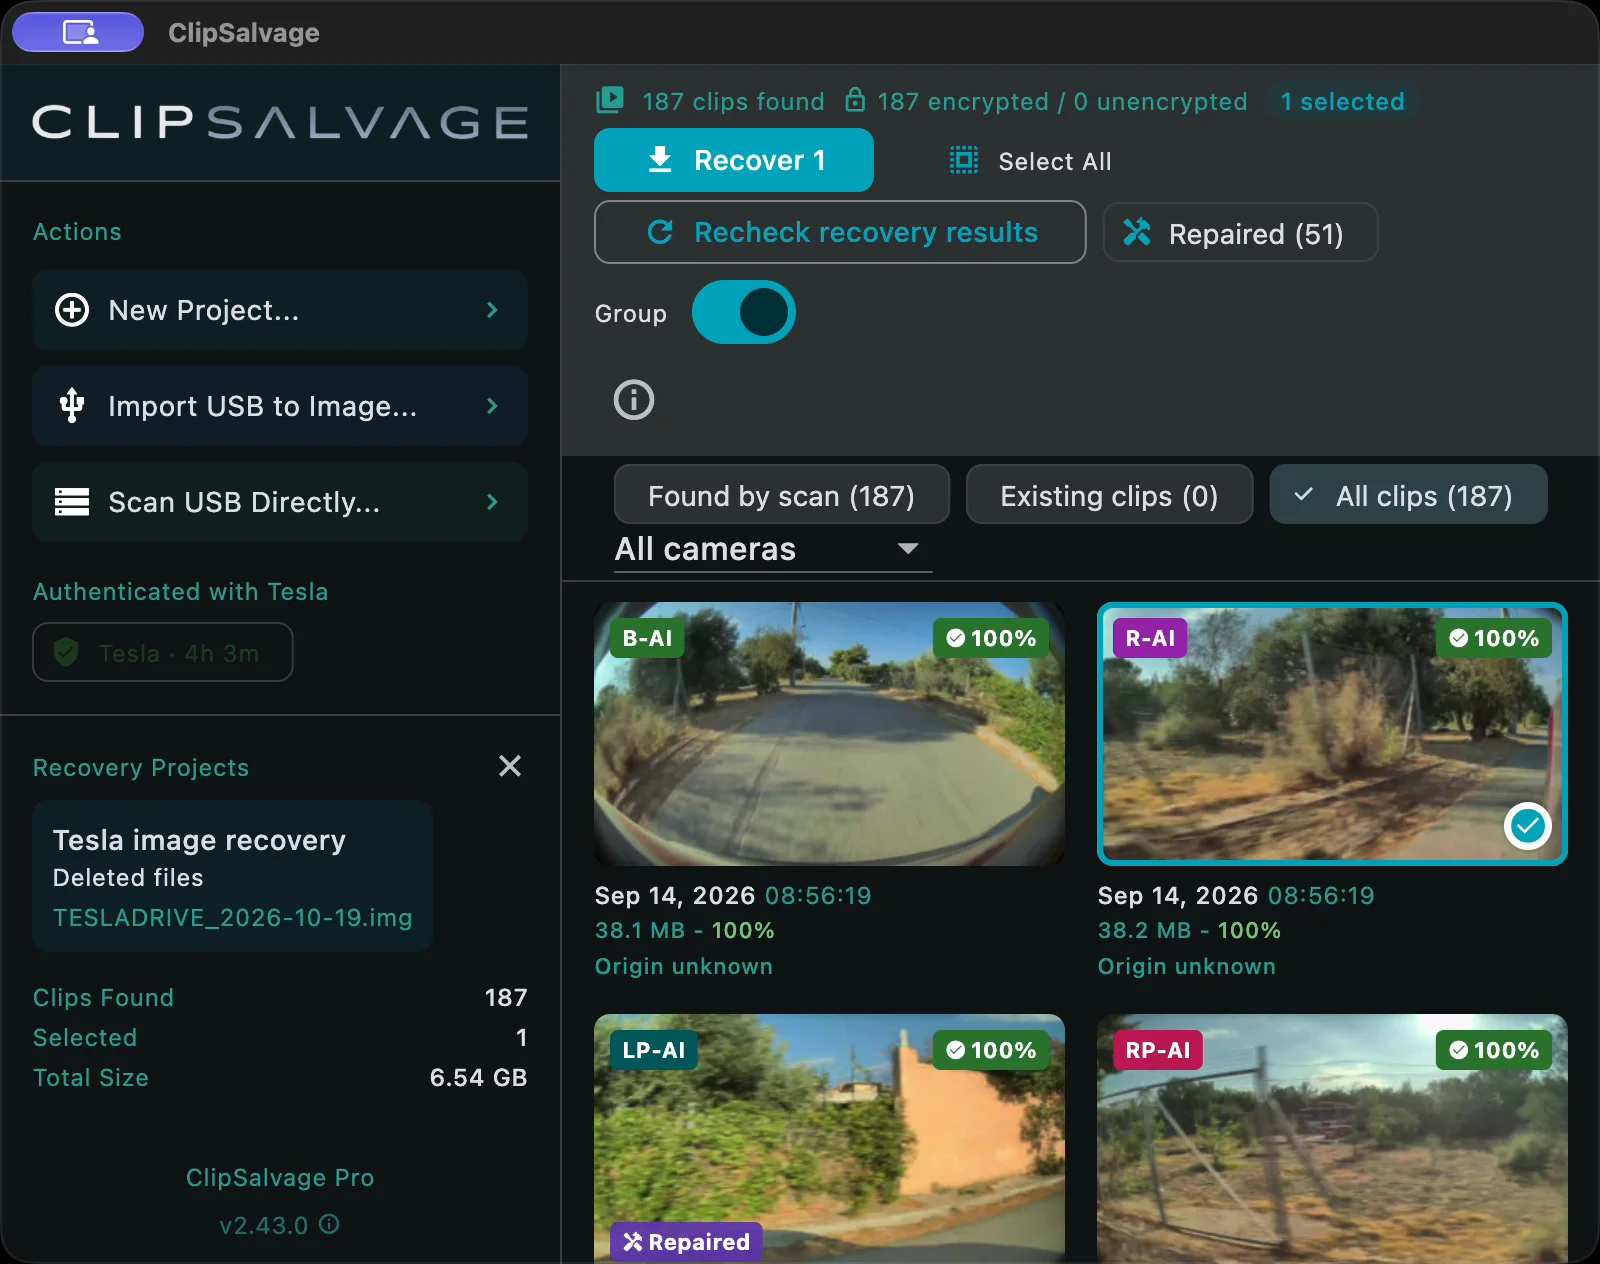Toggle the Group switch off

[x=744, y=312]
